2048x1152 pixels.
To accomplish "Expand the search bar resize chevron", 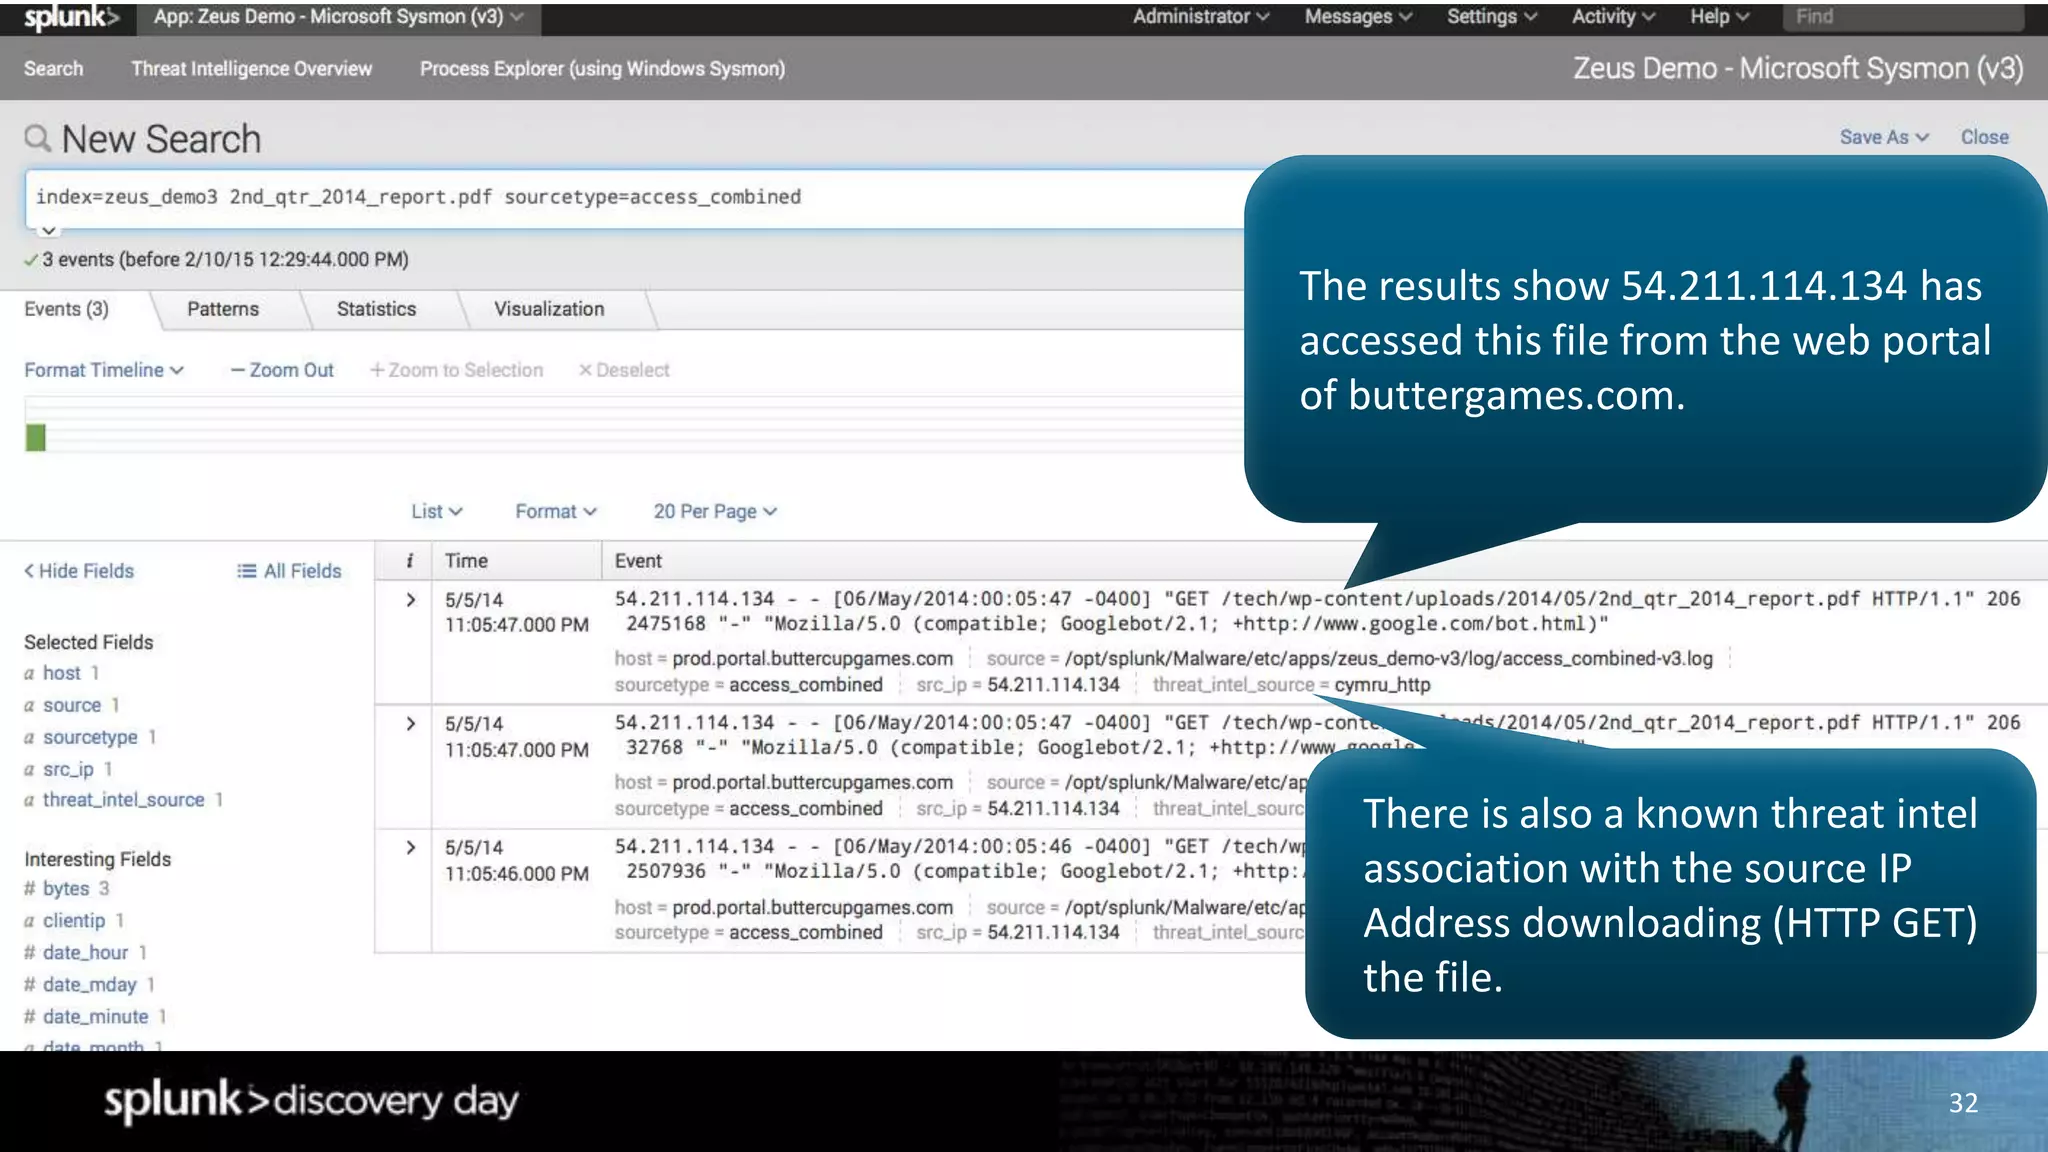I will 48,231.
